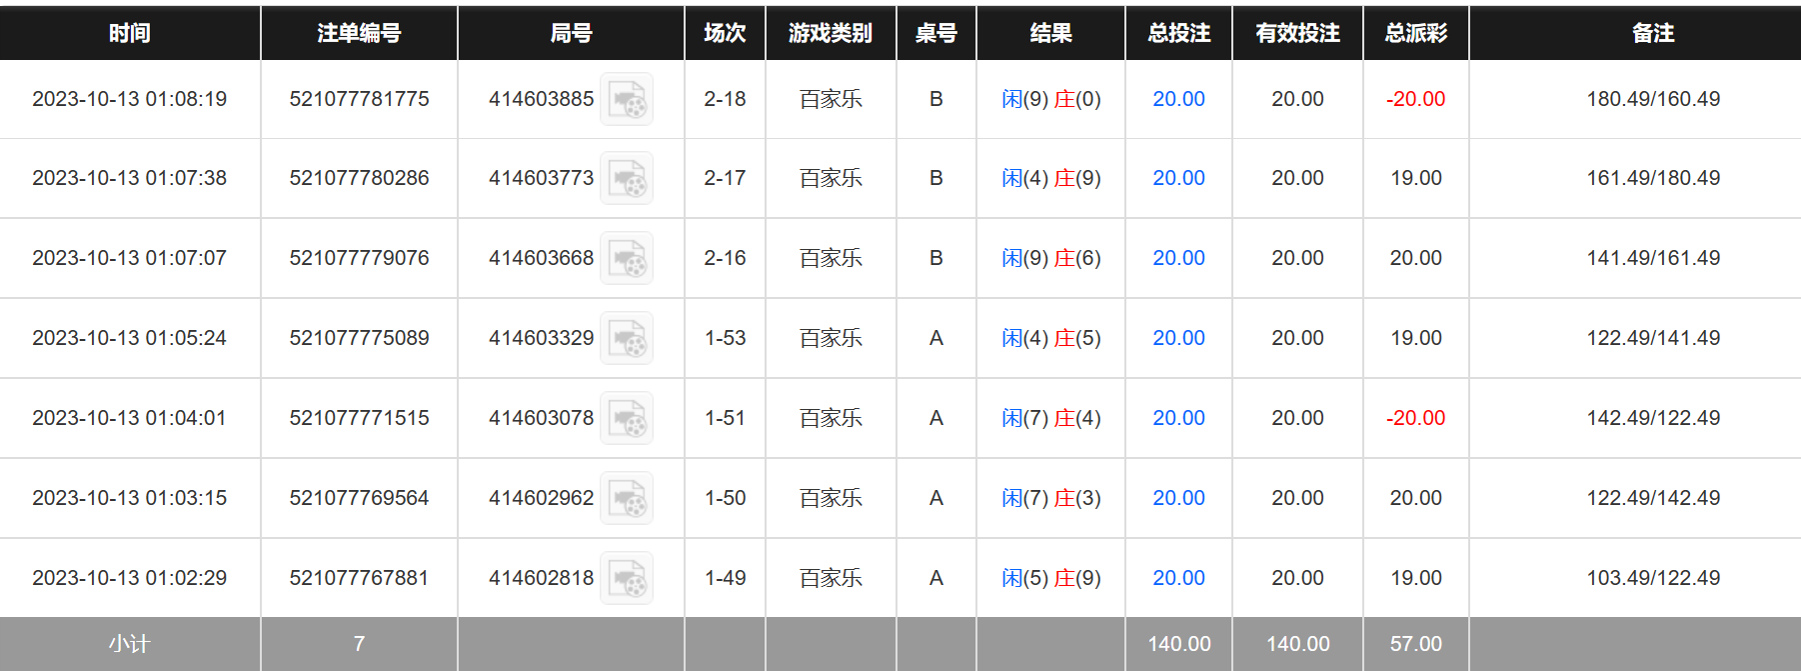Screen dimensions: 1801x671
Task: Open blue 20.00 bet link for order 521077767881
Action: pyautogui.click(x=1179, y=578)
